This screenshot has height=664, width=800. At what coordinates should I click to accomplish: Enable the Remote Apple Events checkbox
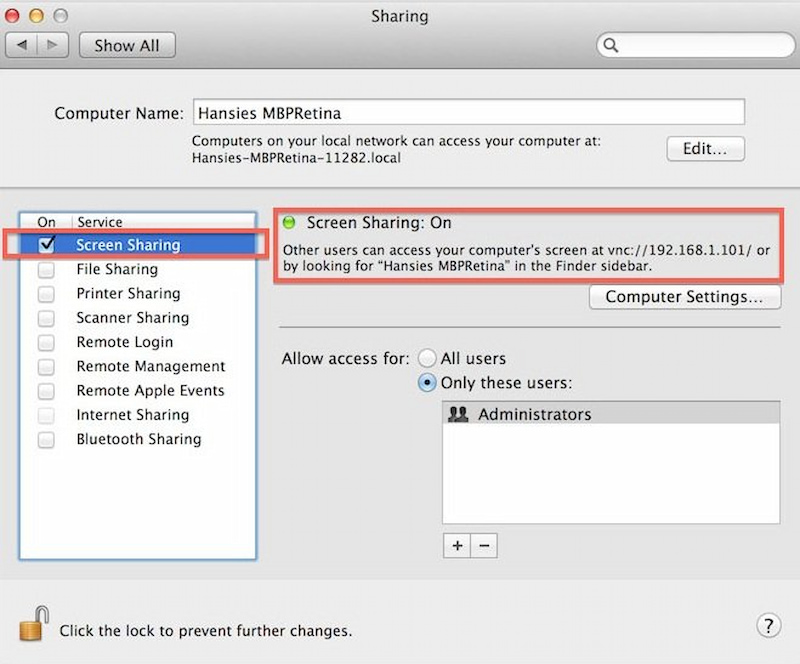click(x=46, y=390)
